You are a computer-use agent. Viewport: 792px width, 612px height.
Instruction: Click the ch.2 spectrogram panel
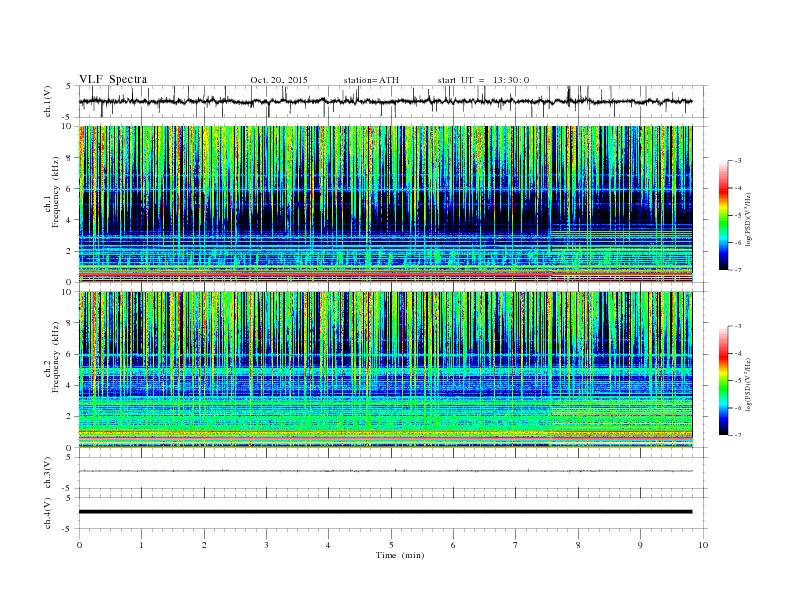(385, 370)
